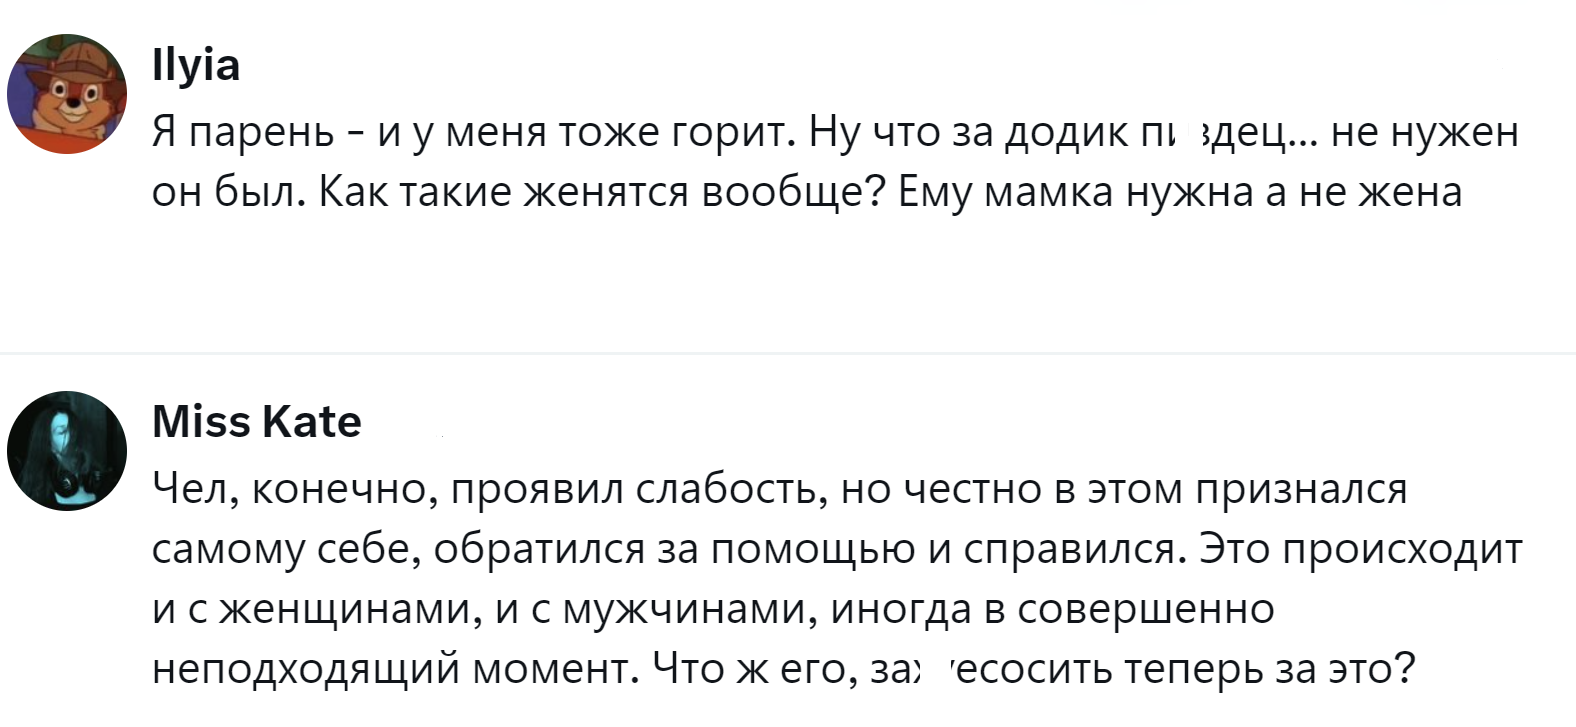Click the Ilyia username
Image resolution: width=1576 pixels, height=727 pixels.
(x=196, y=66)
